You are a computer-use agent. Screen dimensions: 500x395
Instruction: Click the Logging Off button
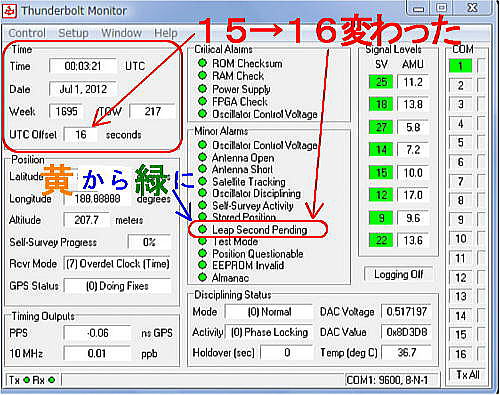pos(398,274)
